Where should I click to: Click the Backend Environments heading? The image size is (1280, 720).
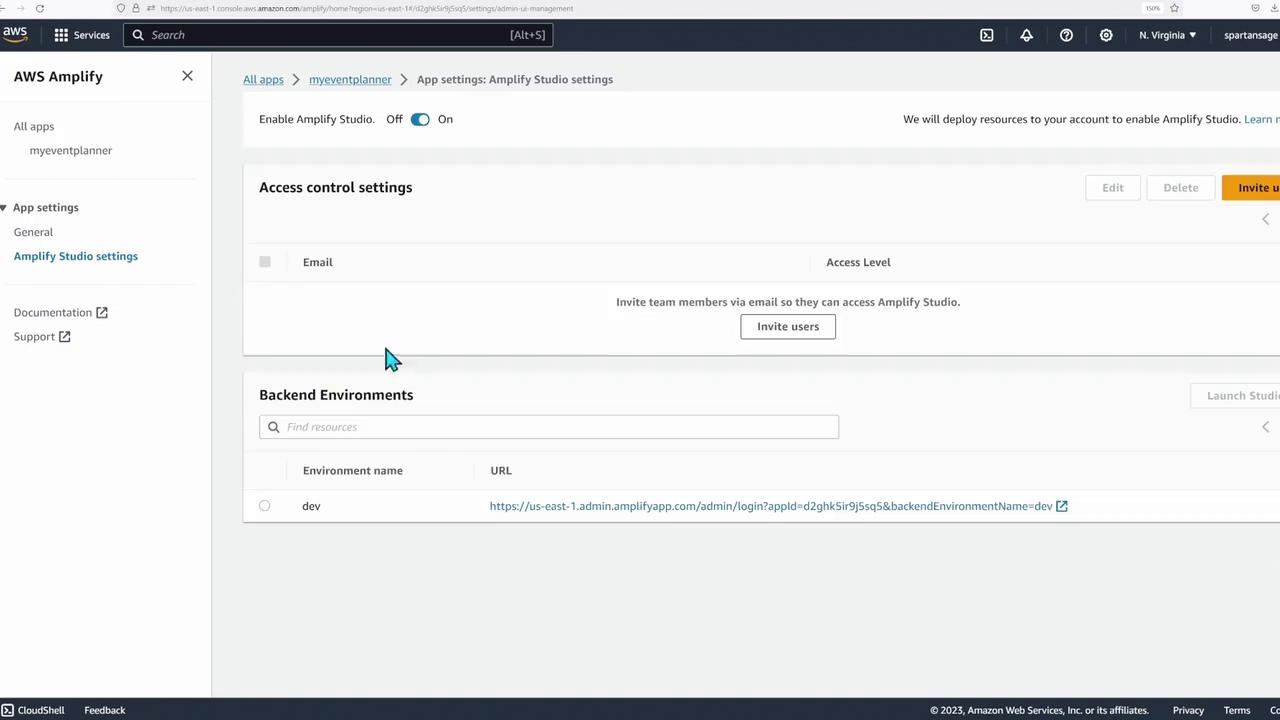click(336, 395)
